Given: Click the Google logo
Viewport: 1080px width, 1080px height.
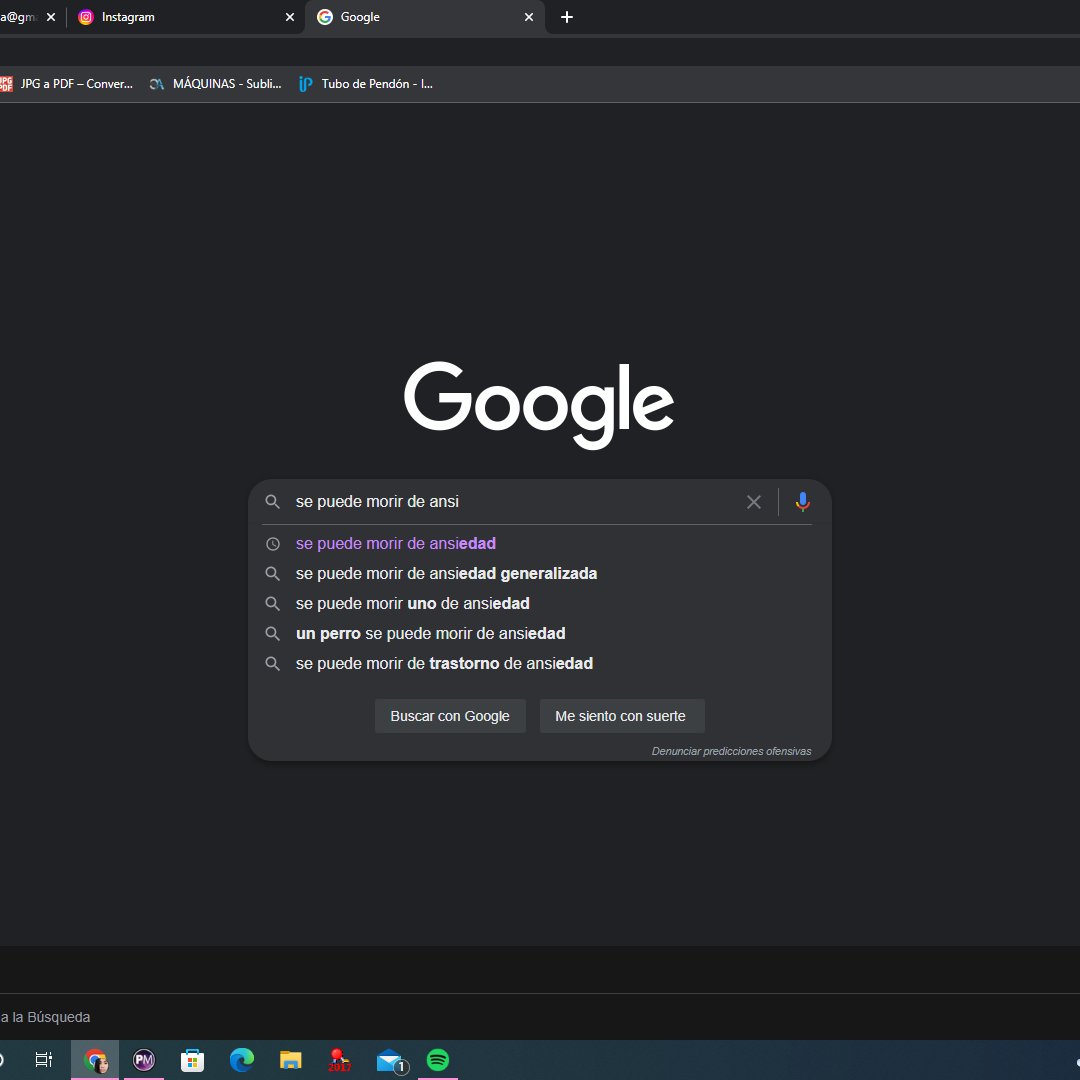Looking at the screenshot, I should coord(539,404).
